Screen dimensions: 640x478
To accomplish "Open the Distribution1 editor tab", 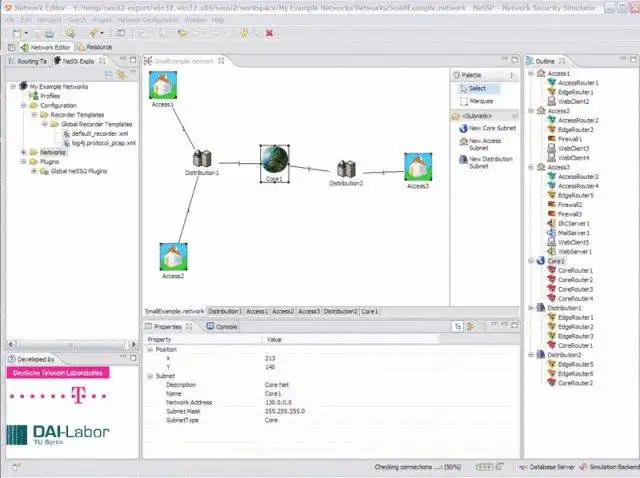I will coord(225,311).
